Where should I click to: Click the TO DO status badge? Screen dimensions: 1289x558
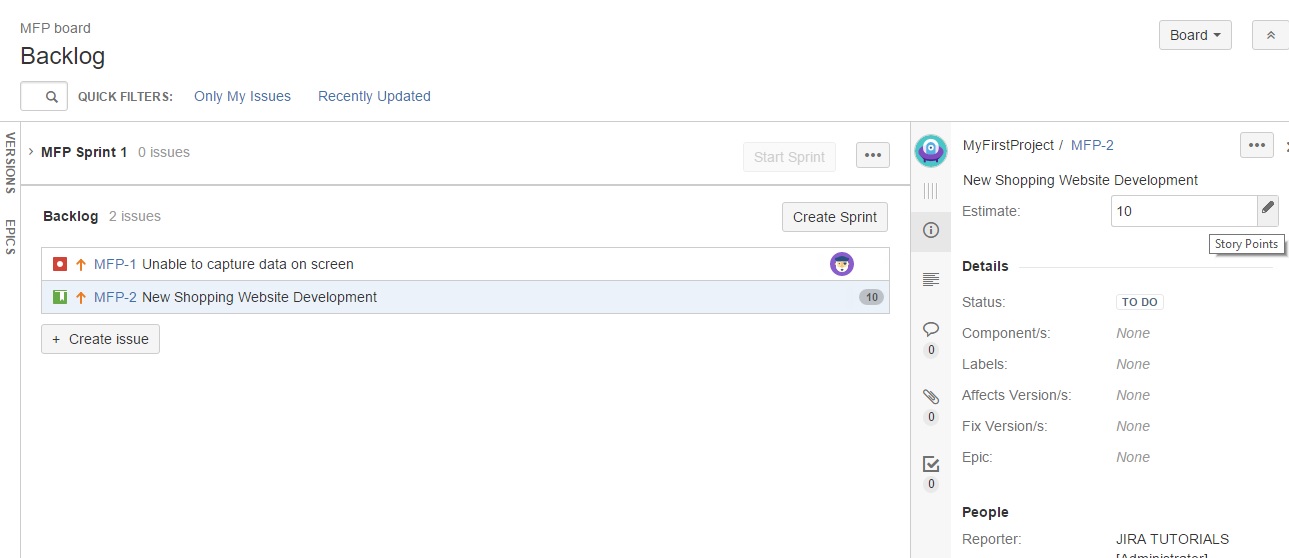pos(1140,302)
